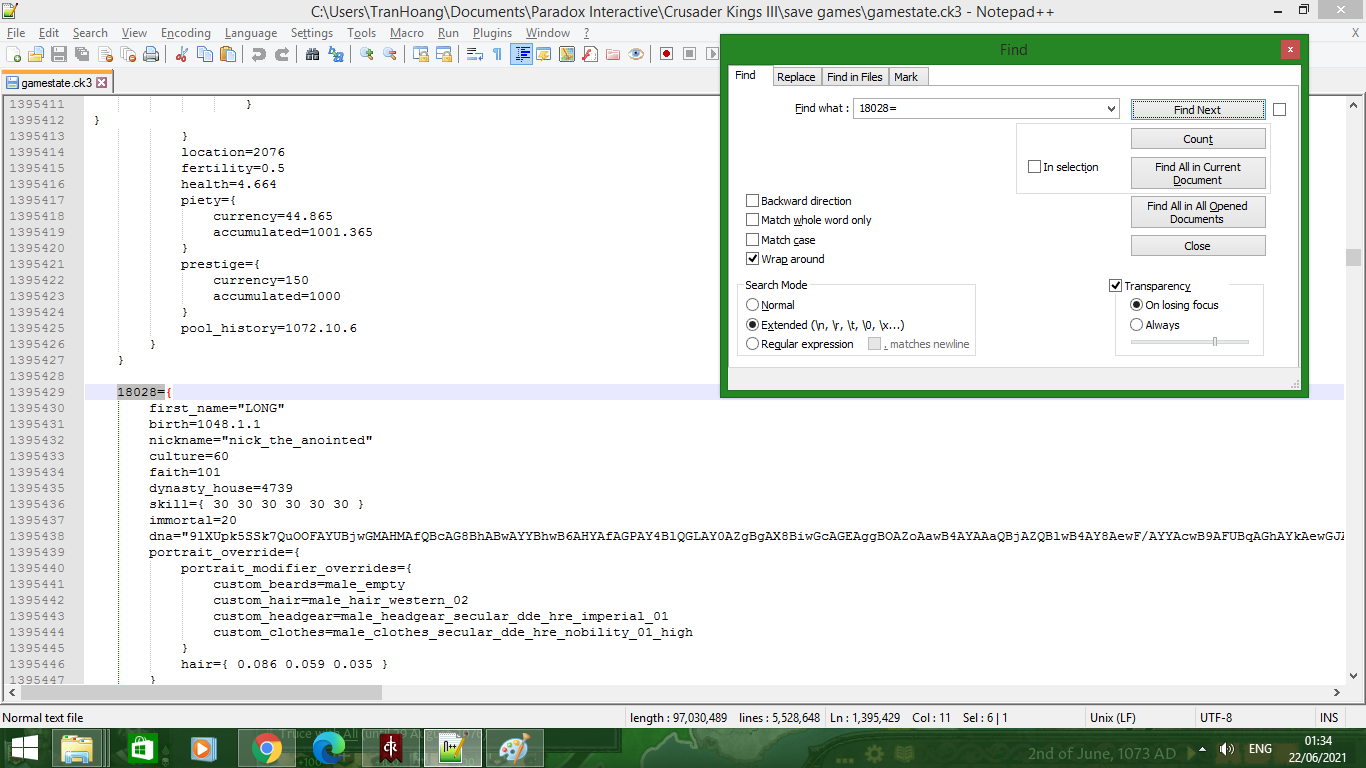Image resolution: width=1366 pixels, height=768 pixels.
Task: Copy selection with the toolbar Copy icon
Action: (x=205, y=54)
